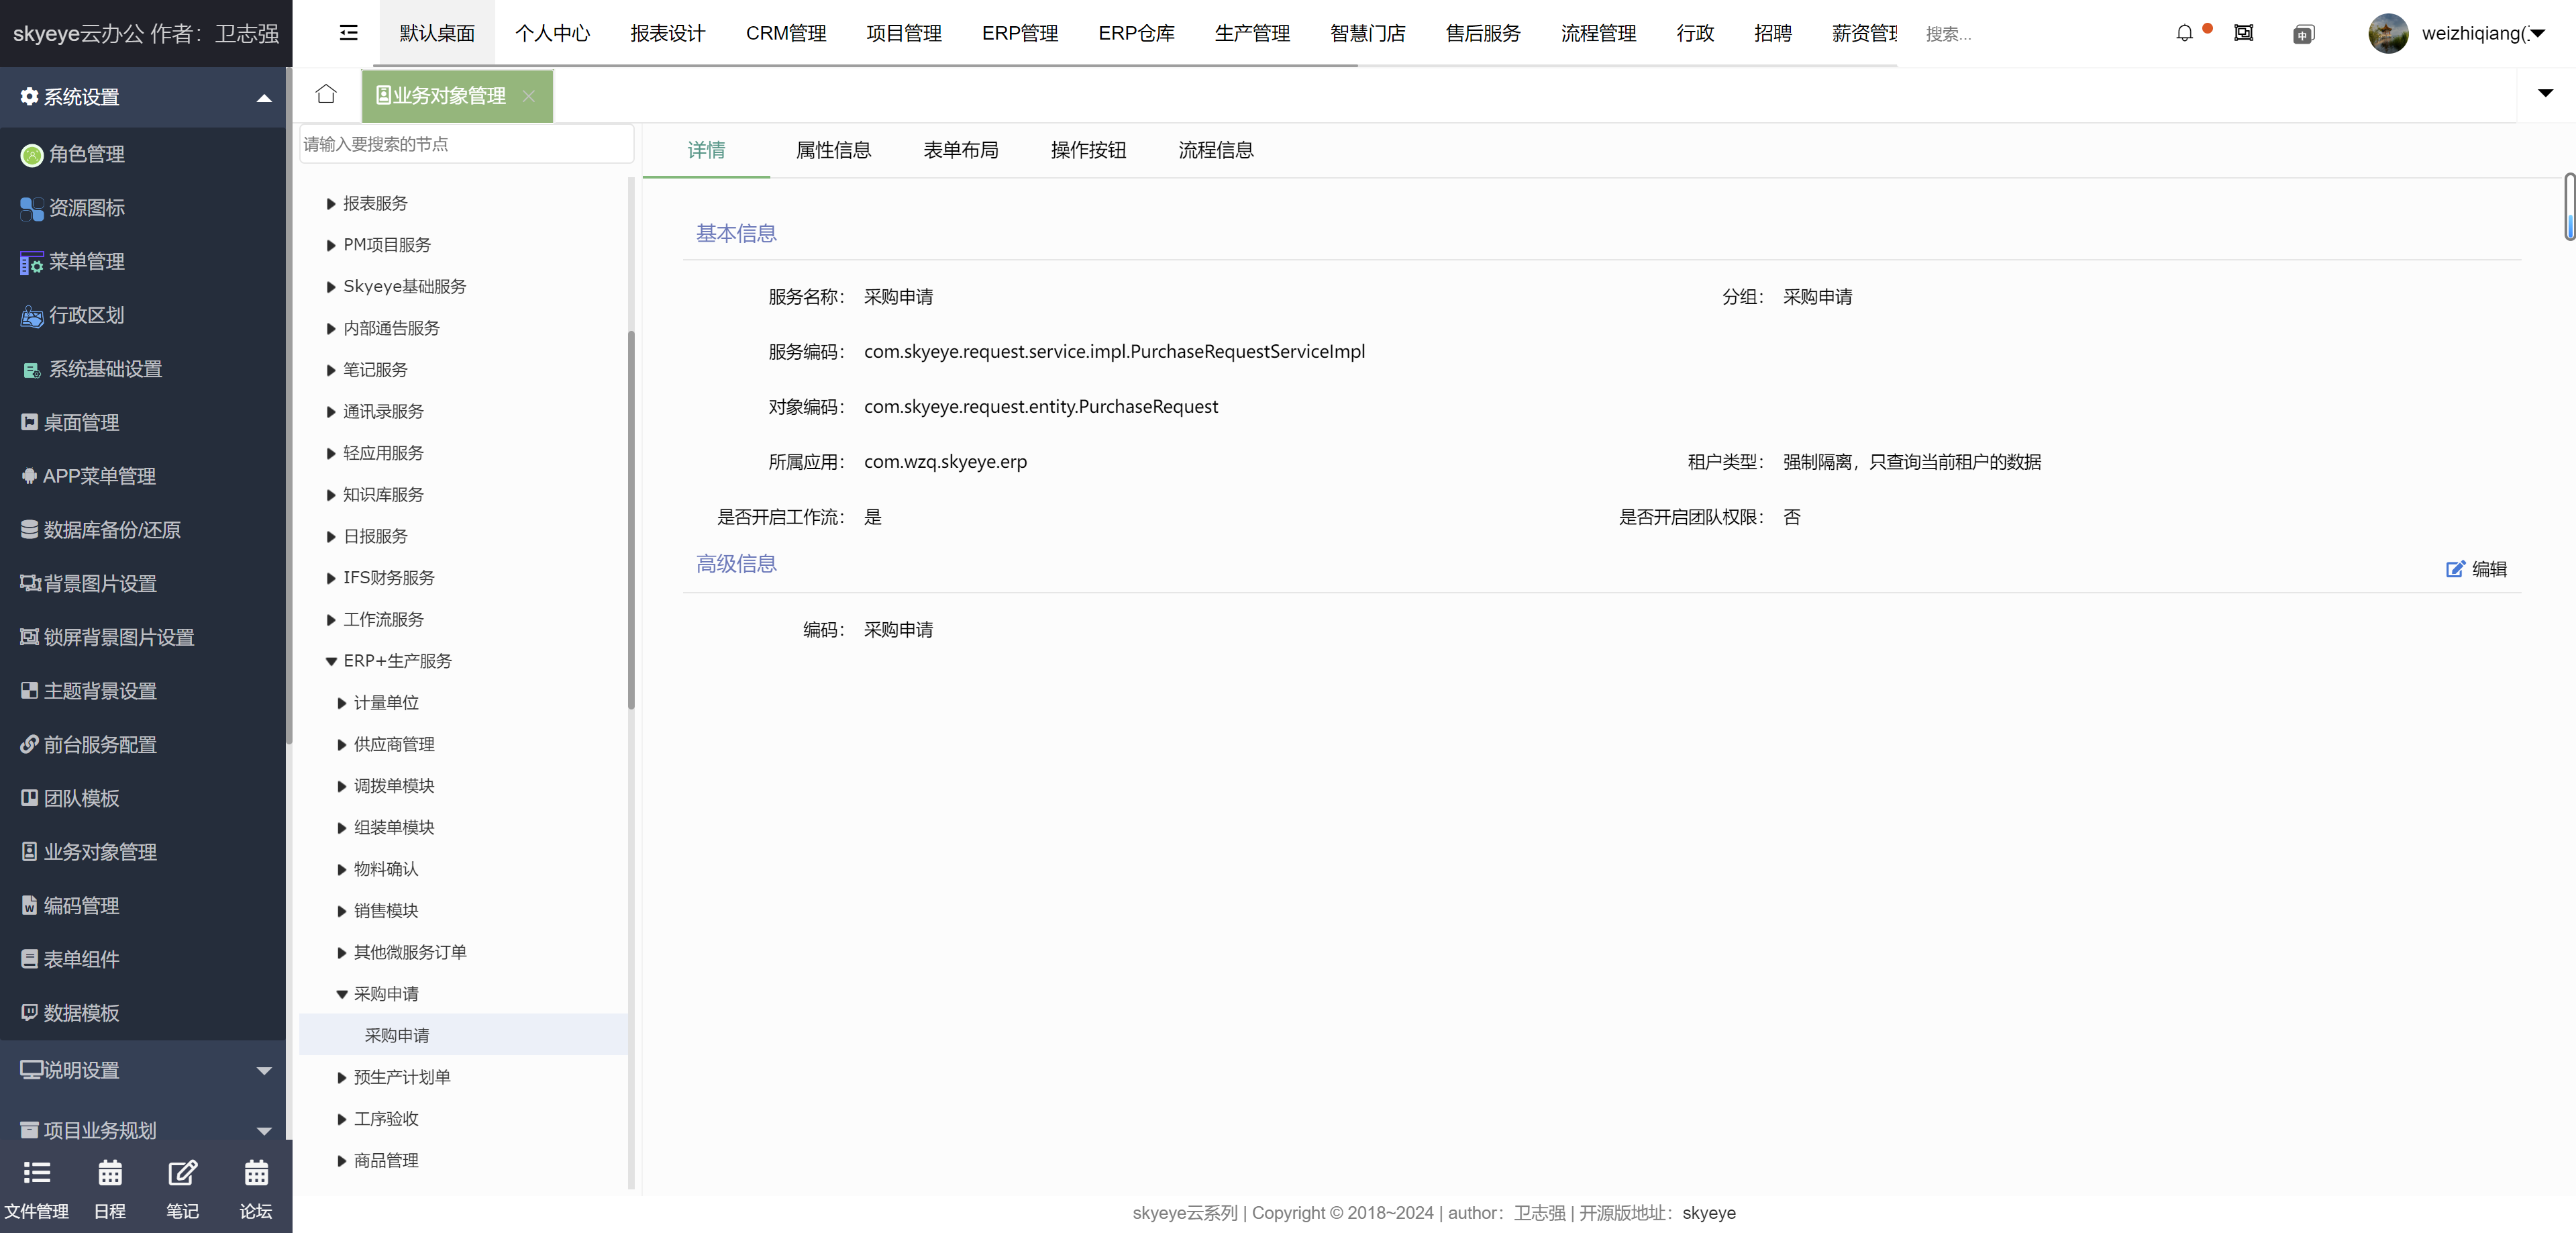Screen dimensions: 2576x1233
Task: Close the 业务对象管理 tab
Action: click(529, 96)
